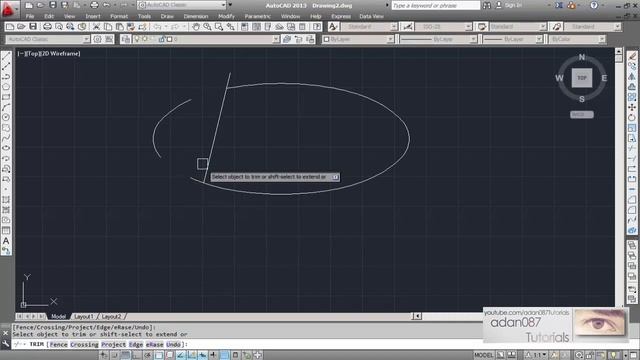Screen dimensions: 640x360
Task: Select the Circle draw tool
Action: 6,118
